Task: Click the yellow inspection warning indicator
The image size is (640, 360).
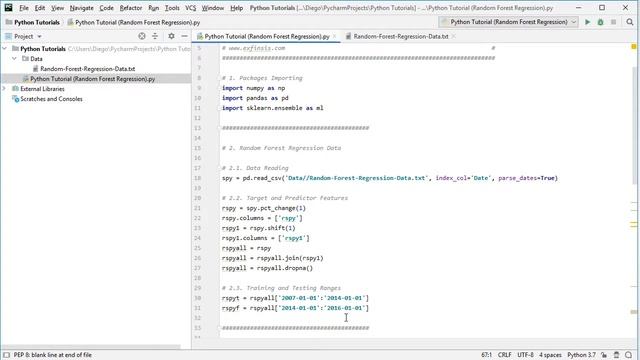Action: coord(634,47)
